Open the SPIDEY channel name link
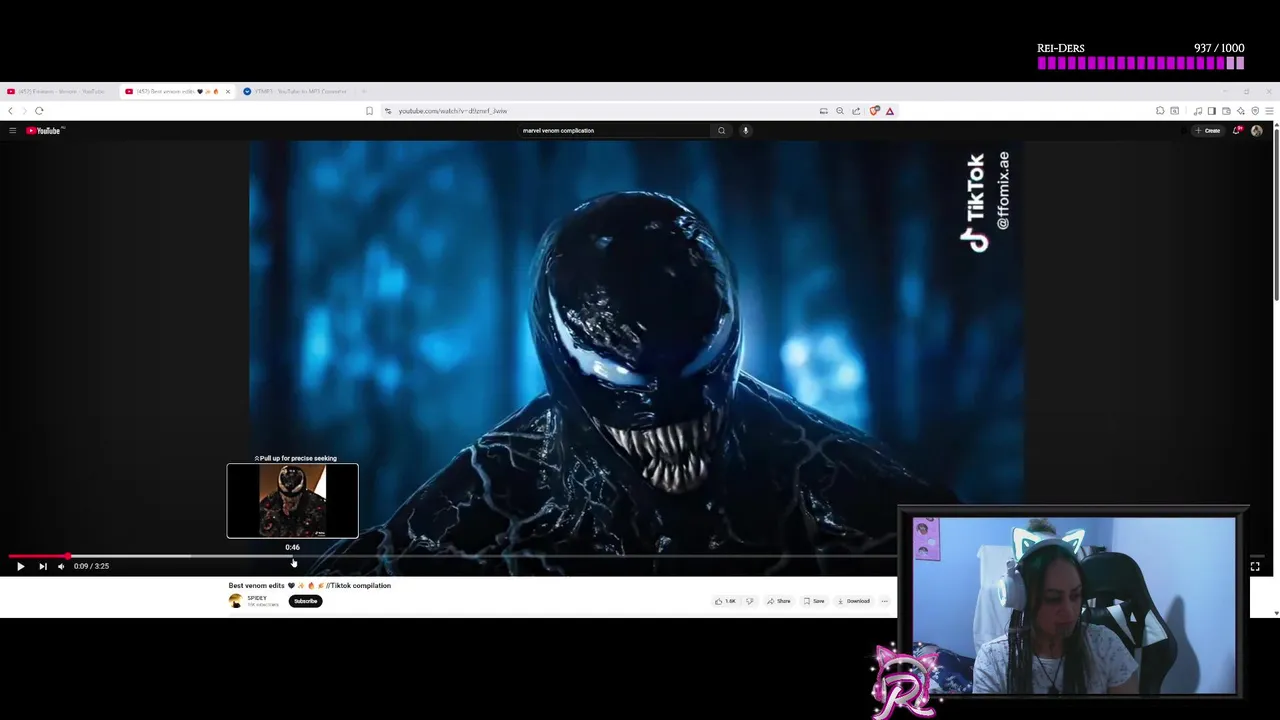 [257, 598]
